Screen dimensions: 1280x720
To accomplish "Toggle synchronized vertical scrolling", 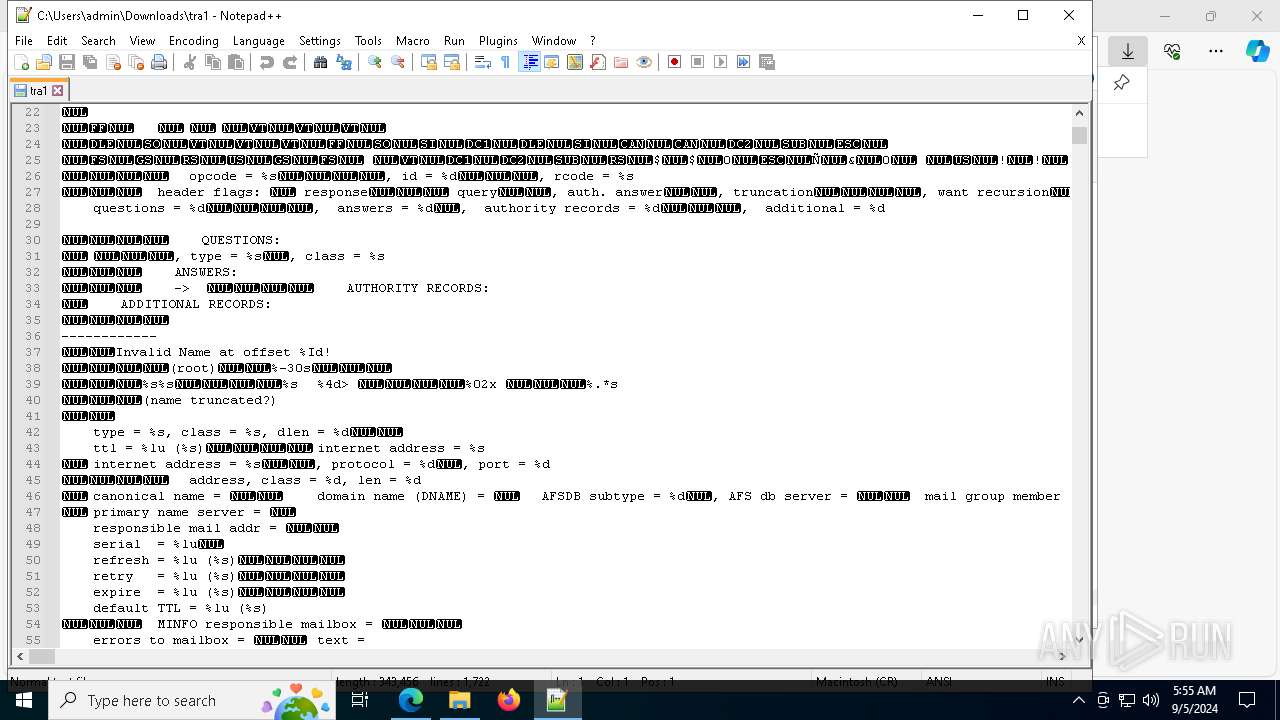I will pyautogui.click(x=429, y=62).
